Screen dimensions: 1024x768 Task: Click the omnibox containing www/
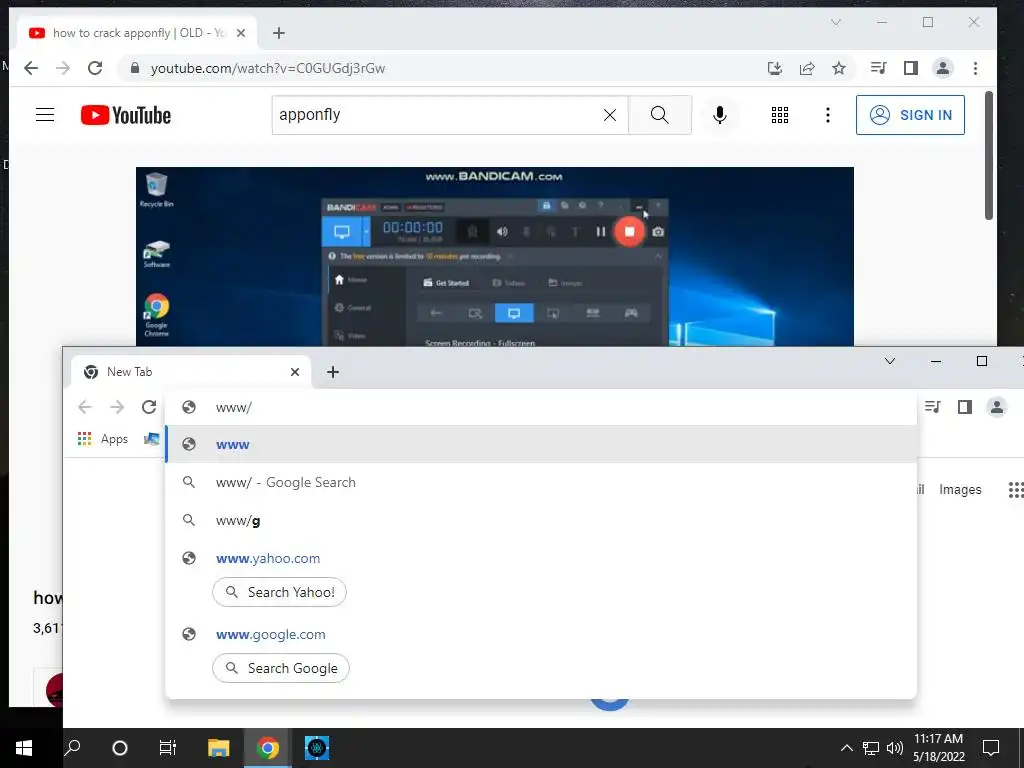click(541, 407)
